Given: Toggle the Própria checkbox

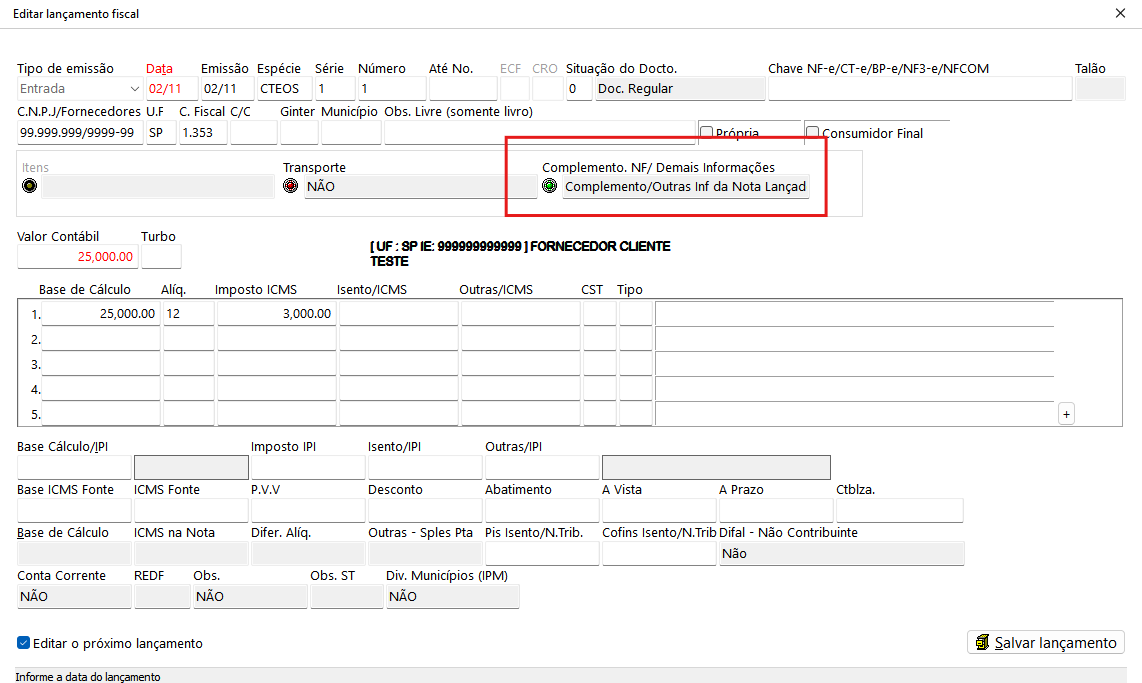Looking at the screenshot, I should click(706, 133).
